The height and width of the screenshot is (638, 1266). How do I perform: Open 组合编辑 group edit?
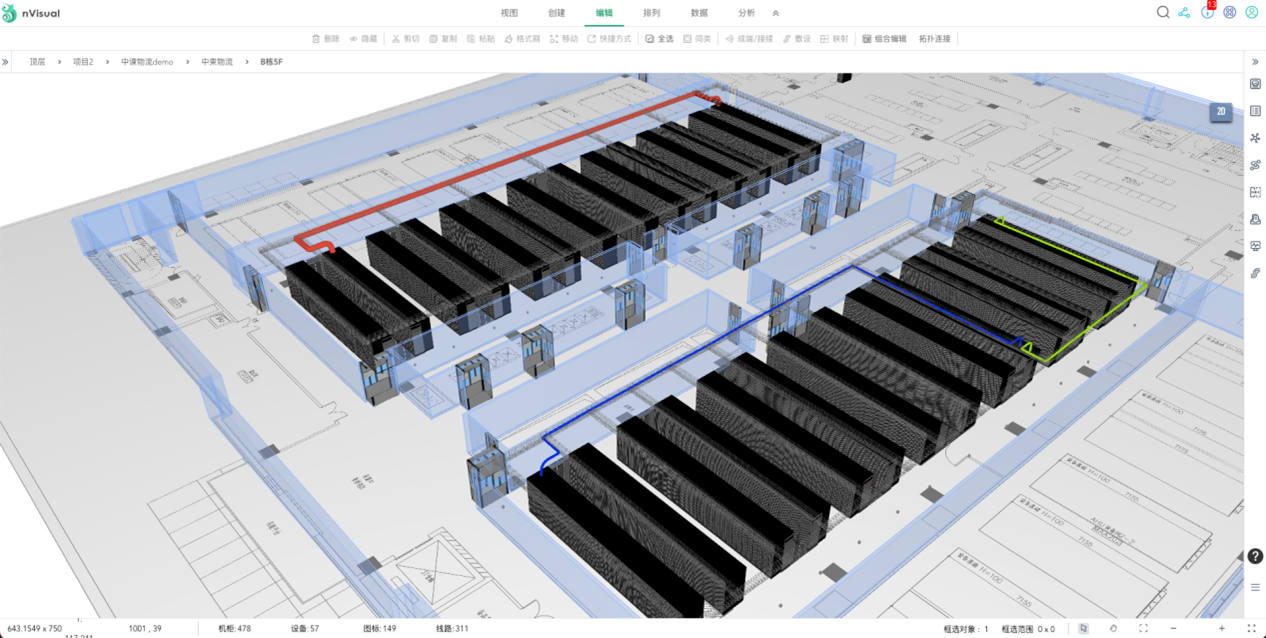click(x=884, y=39)
